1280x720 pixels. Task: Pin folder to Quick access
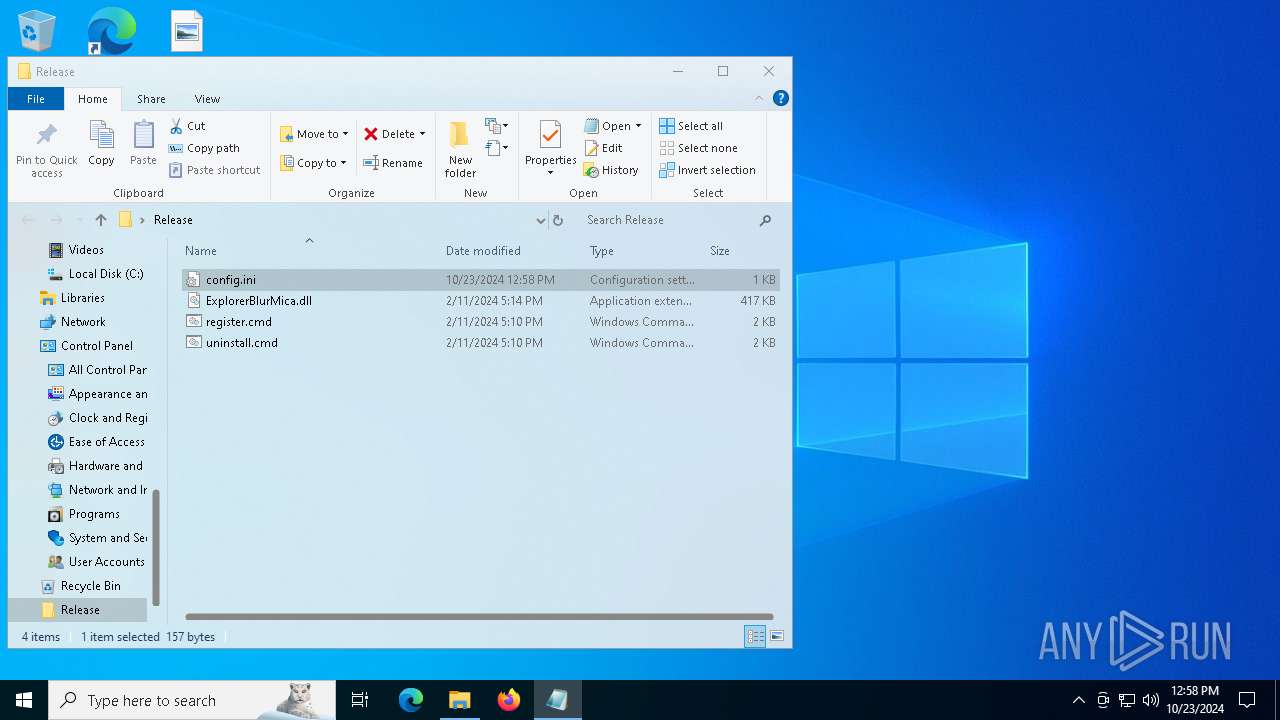click(x=46, y=150)
